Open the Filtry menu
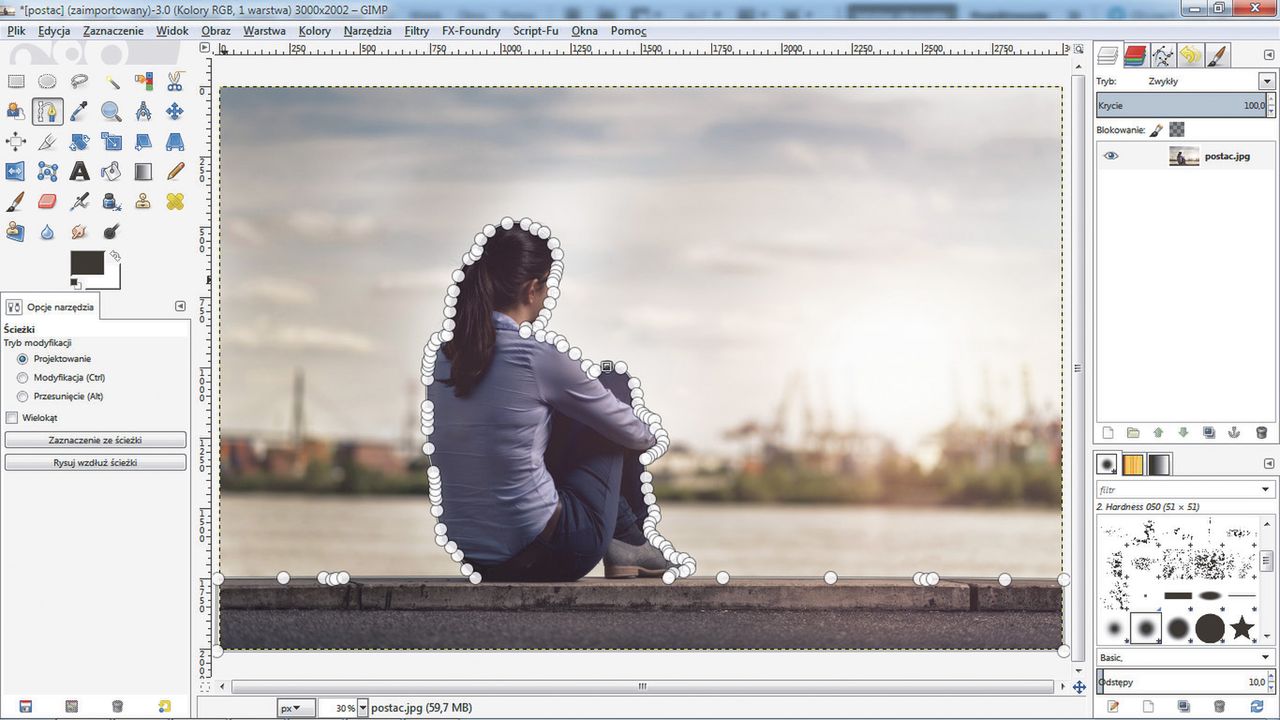This screenshot has height=720, width=1280. tap(417, 31)
